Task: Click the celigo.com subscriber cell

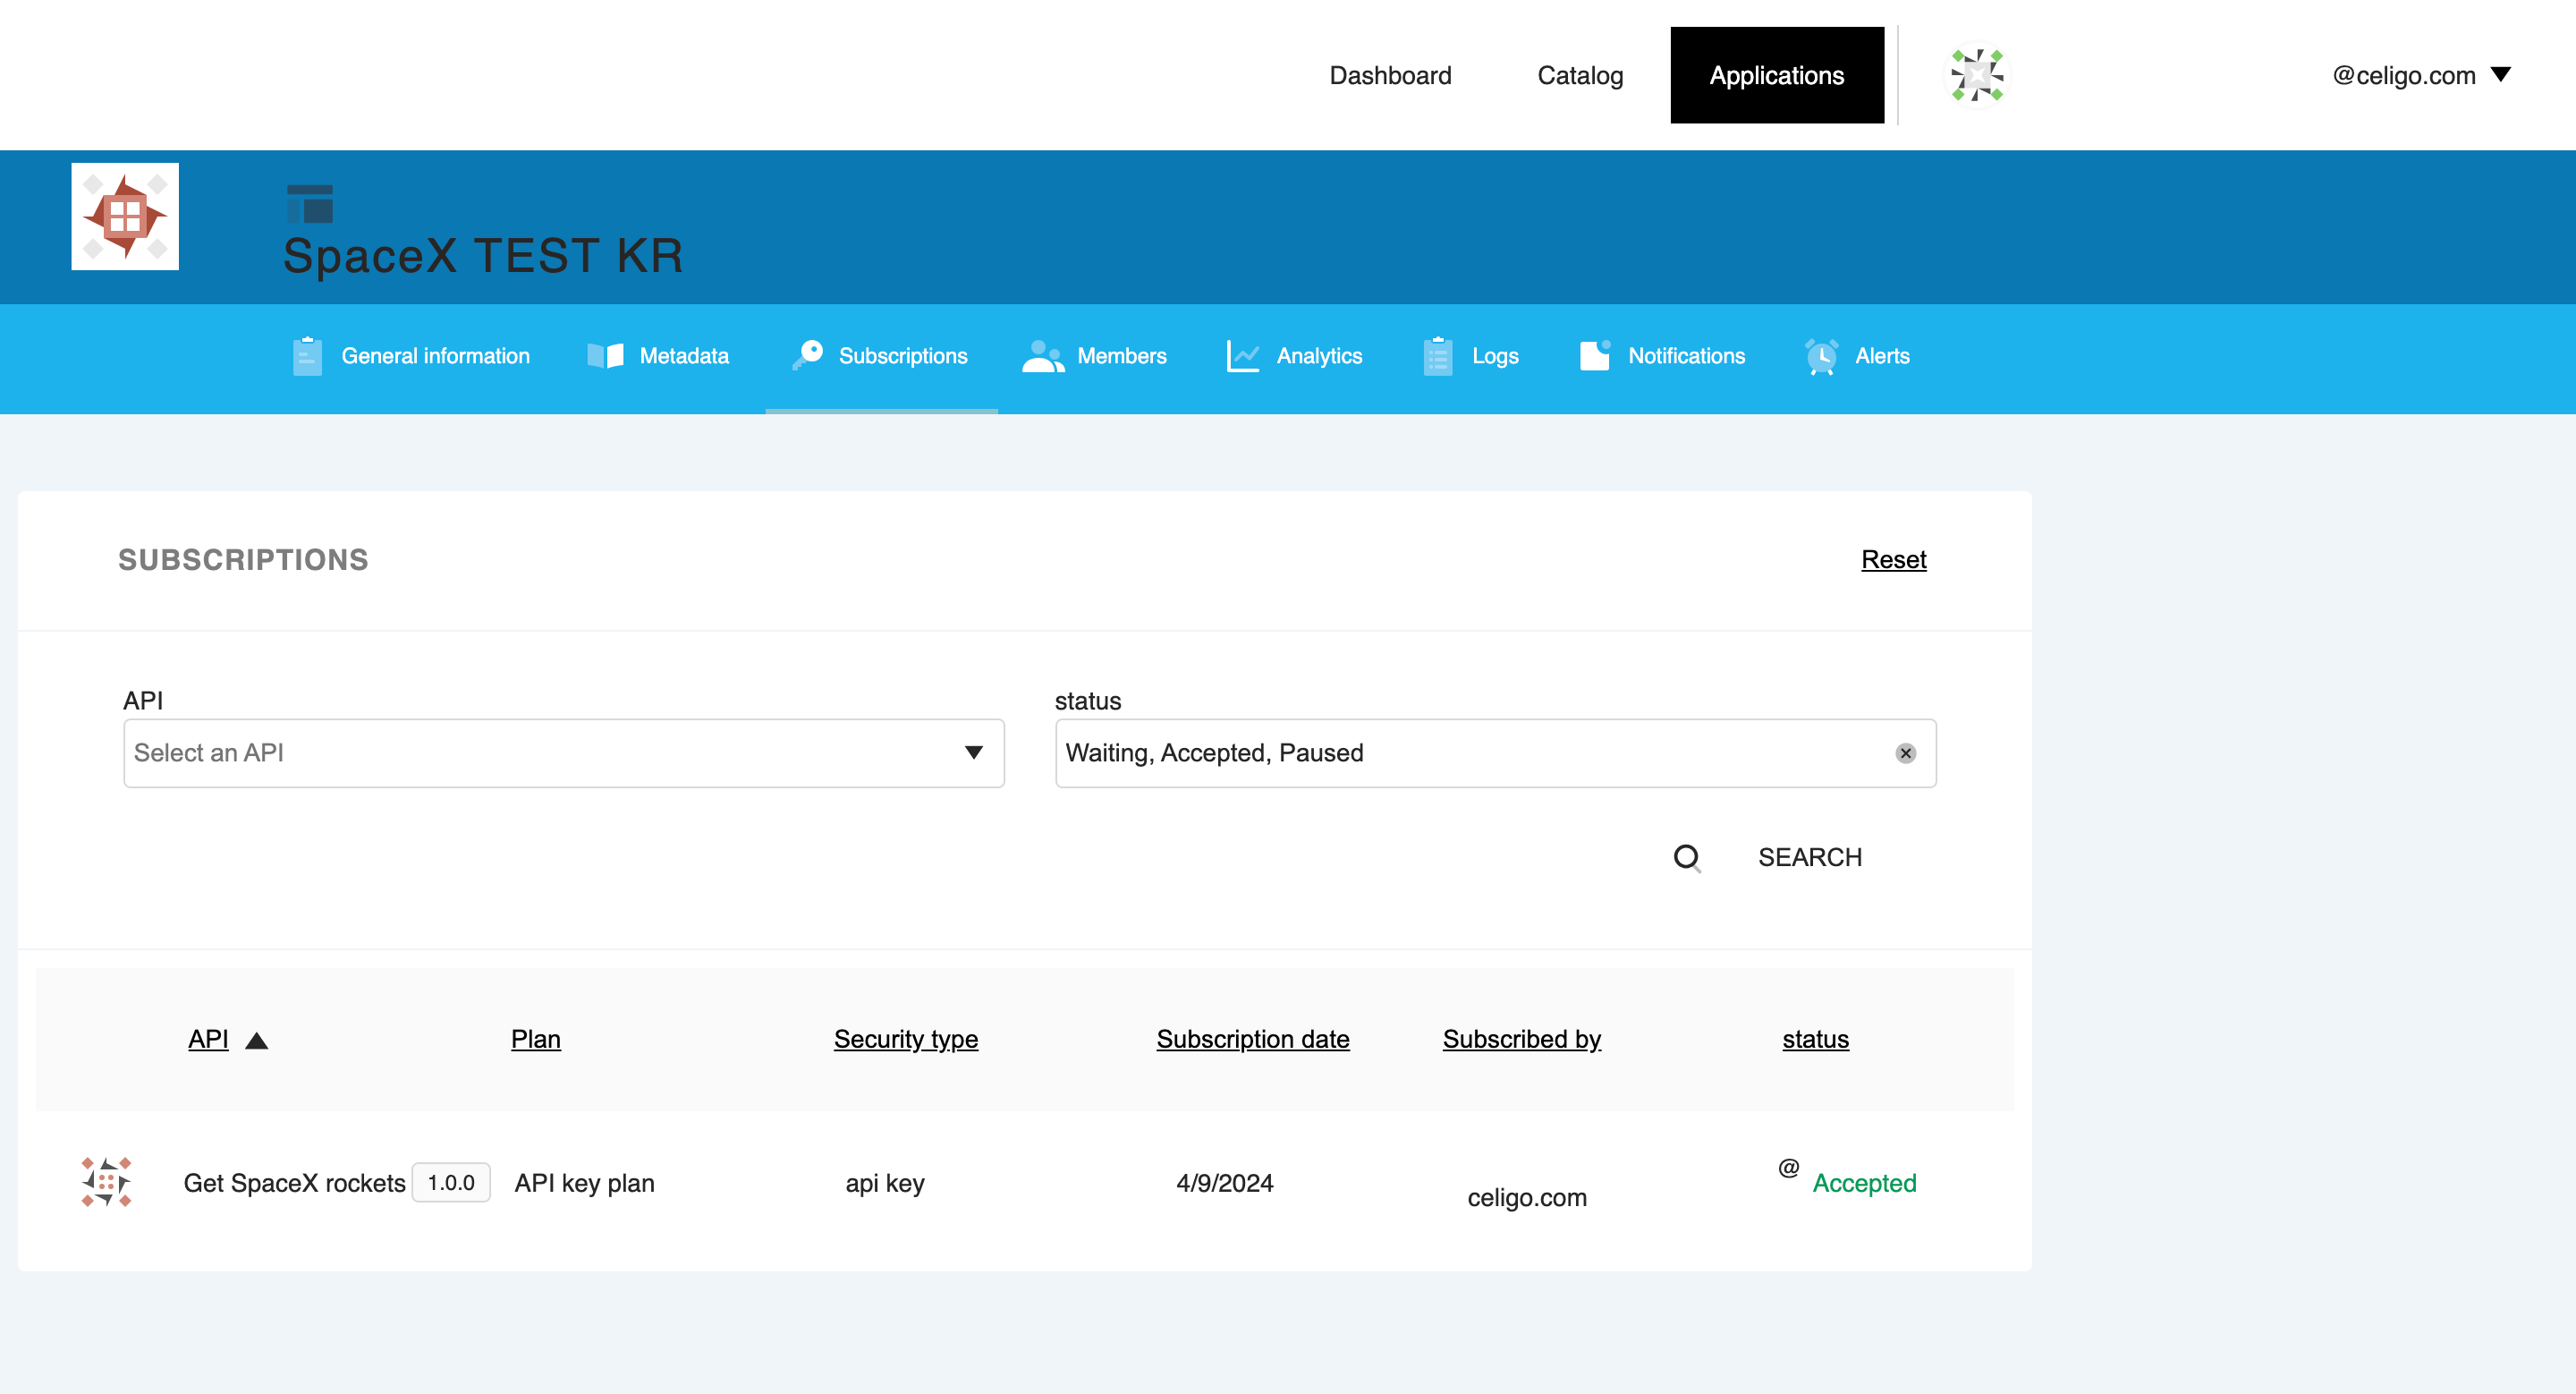Action: 1527,1197
